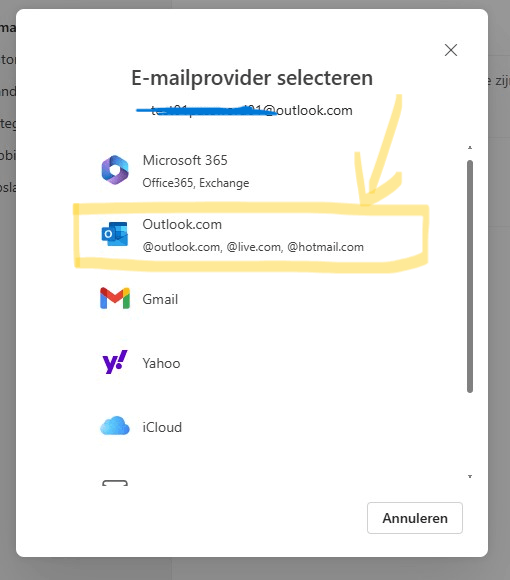Click the Annuleren button
Image resolution: width=510 pixels, height=580 pixels.
(x=415, y=518)
